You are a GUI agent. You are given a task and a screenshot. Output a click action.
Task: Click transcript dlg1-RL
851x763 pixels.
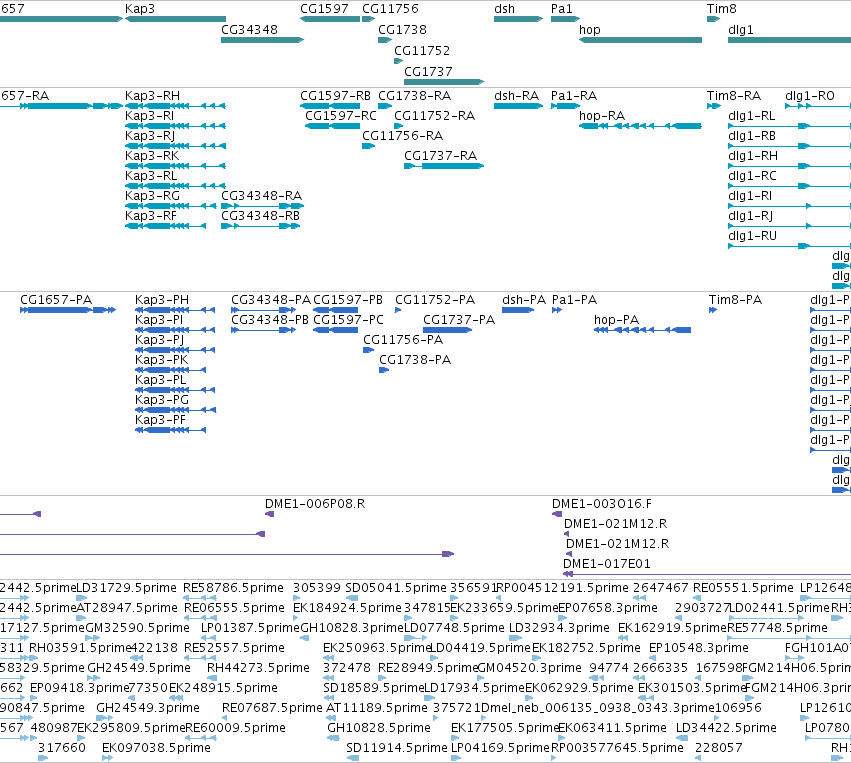[789, 126]
